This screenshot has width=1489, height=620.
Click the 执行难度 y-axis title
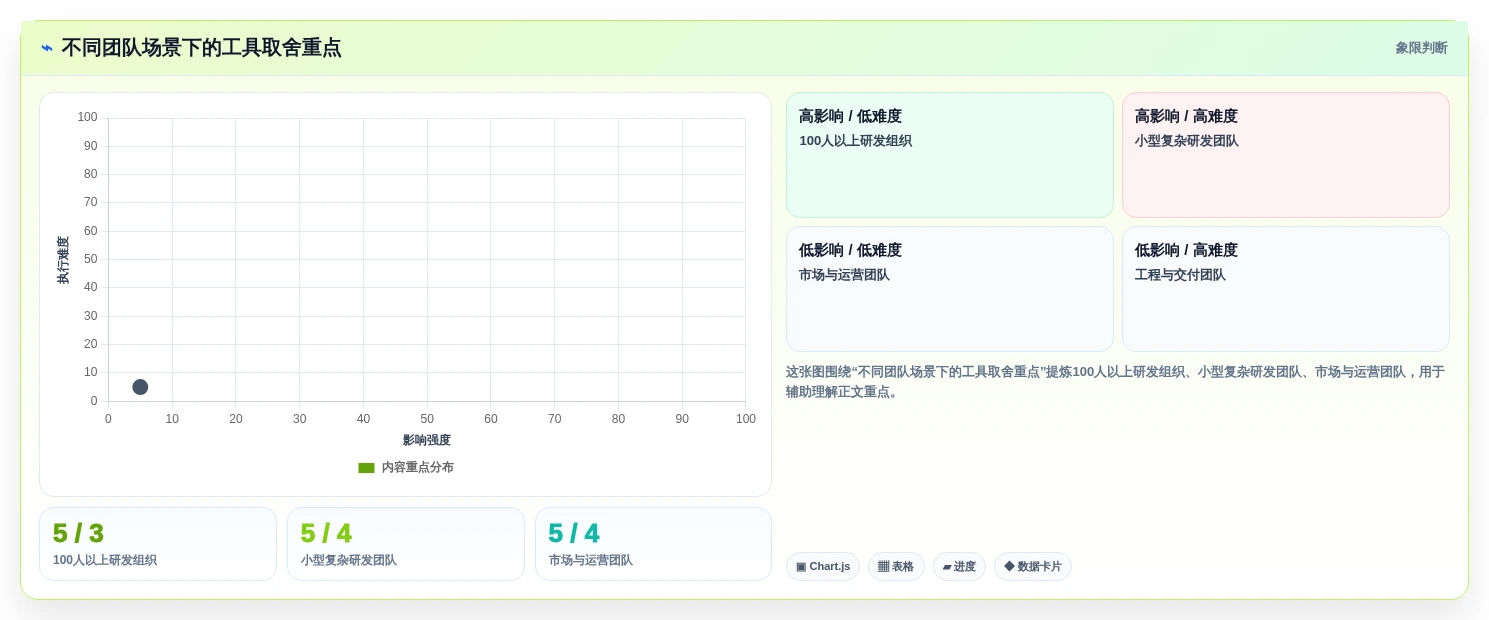coord(63,260)
